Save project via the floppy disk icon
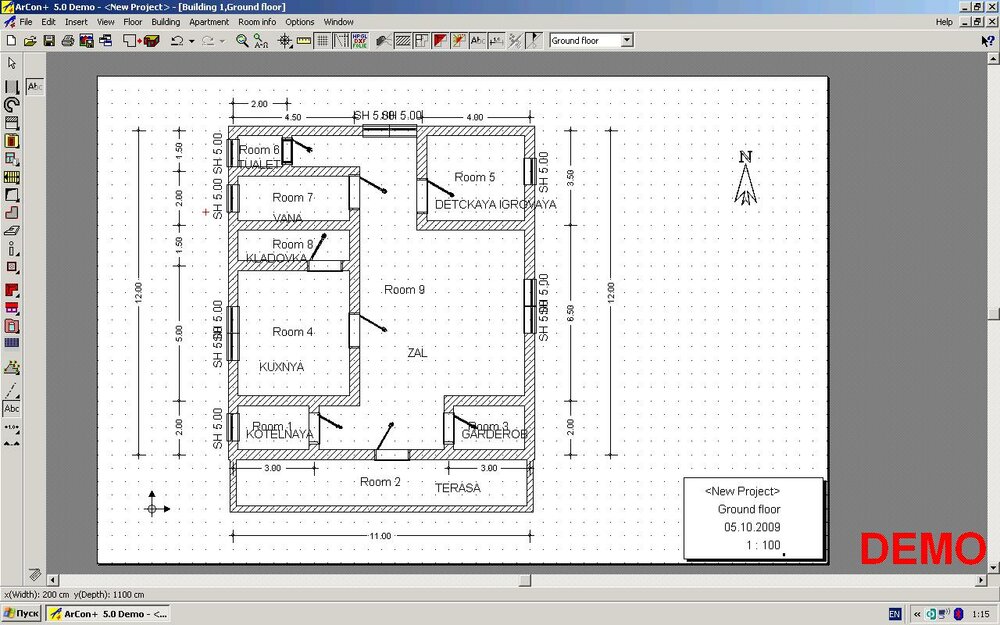The image size is (1000, 625). click(48, 41)
